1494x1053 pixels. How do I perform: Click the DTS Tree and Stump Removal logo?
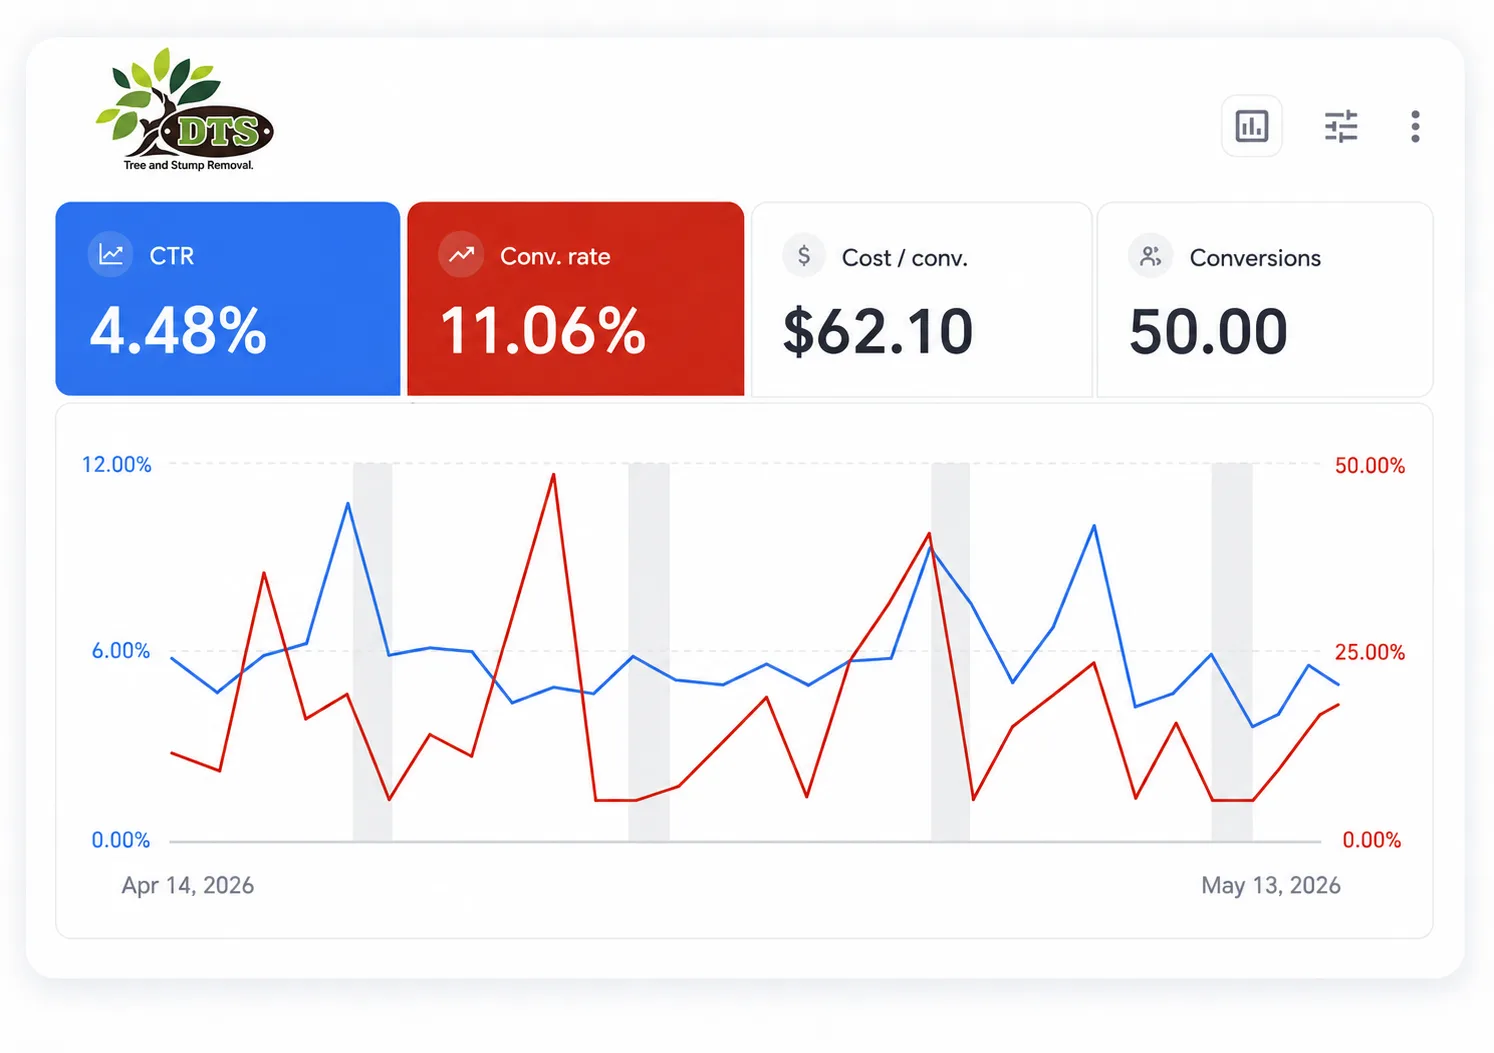point(185,110)
